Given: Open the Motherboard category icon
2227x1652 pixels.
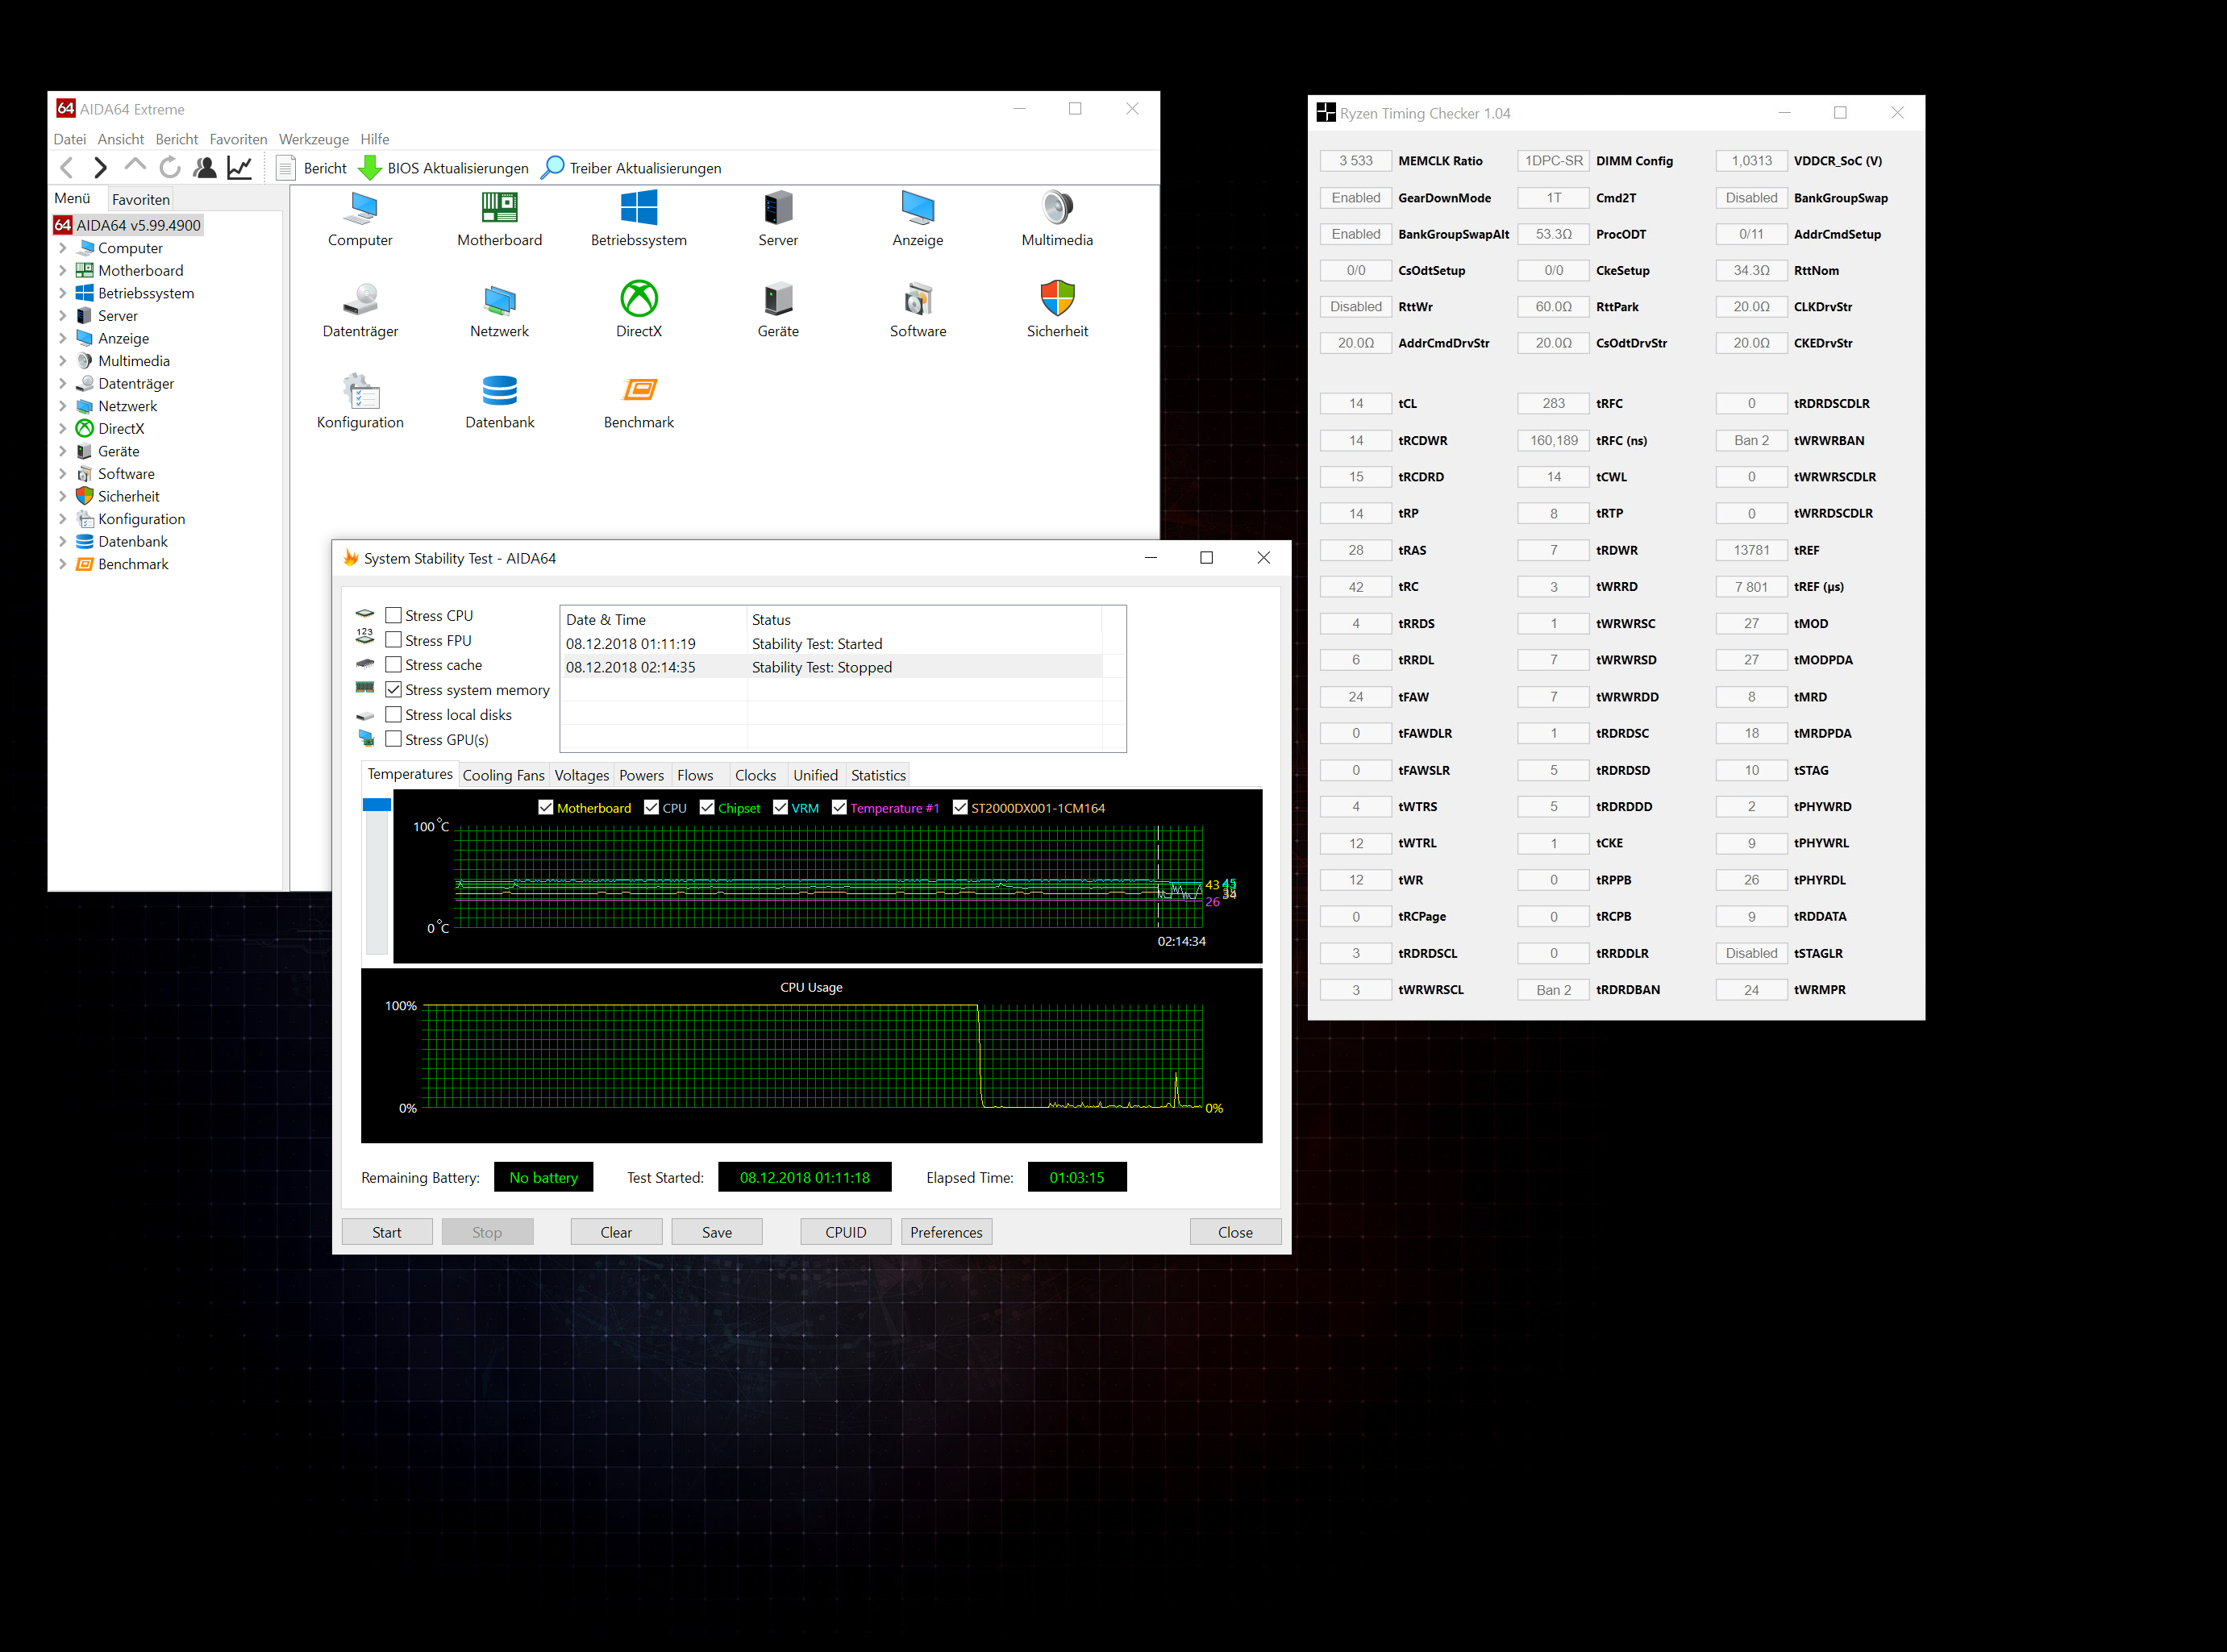Looking at the screenshot, I should [499, 209].
